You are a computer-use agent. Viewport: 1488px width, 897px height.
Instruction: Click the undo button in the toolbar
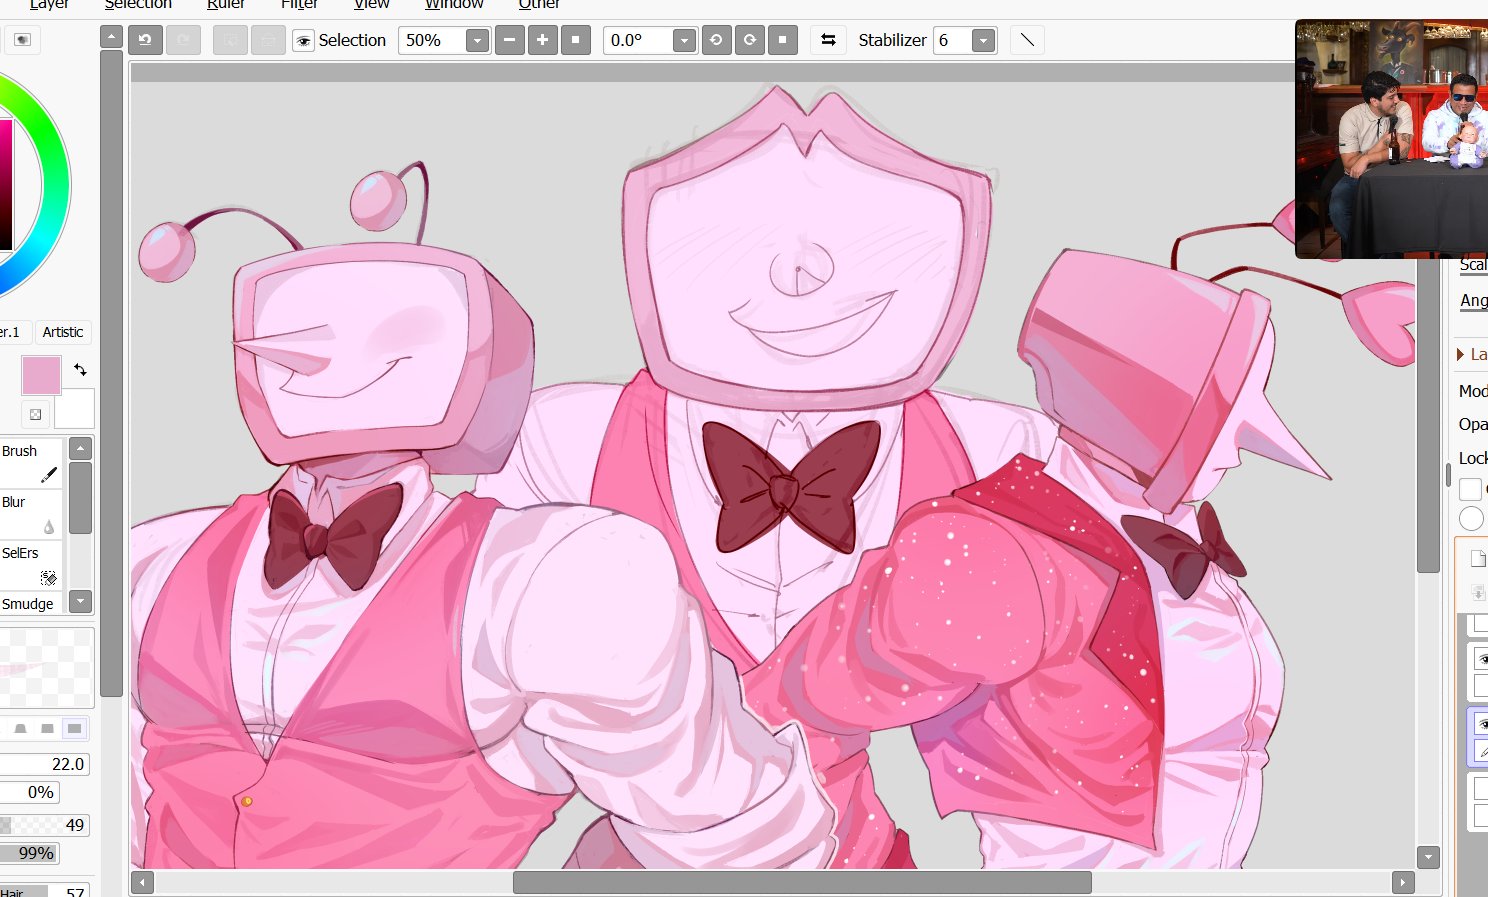(x=145, y=40)
